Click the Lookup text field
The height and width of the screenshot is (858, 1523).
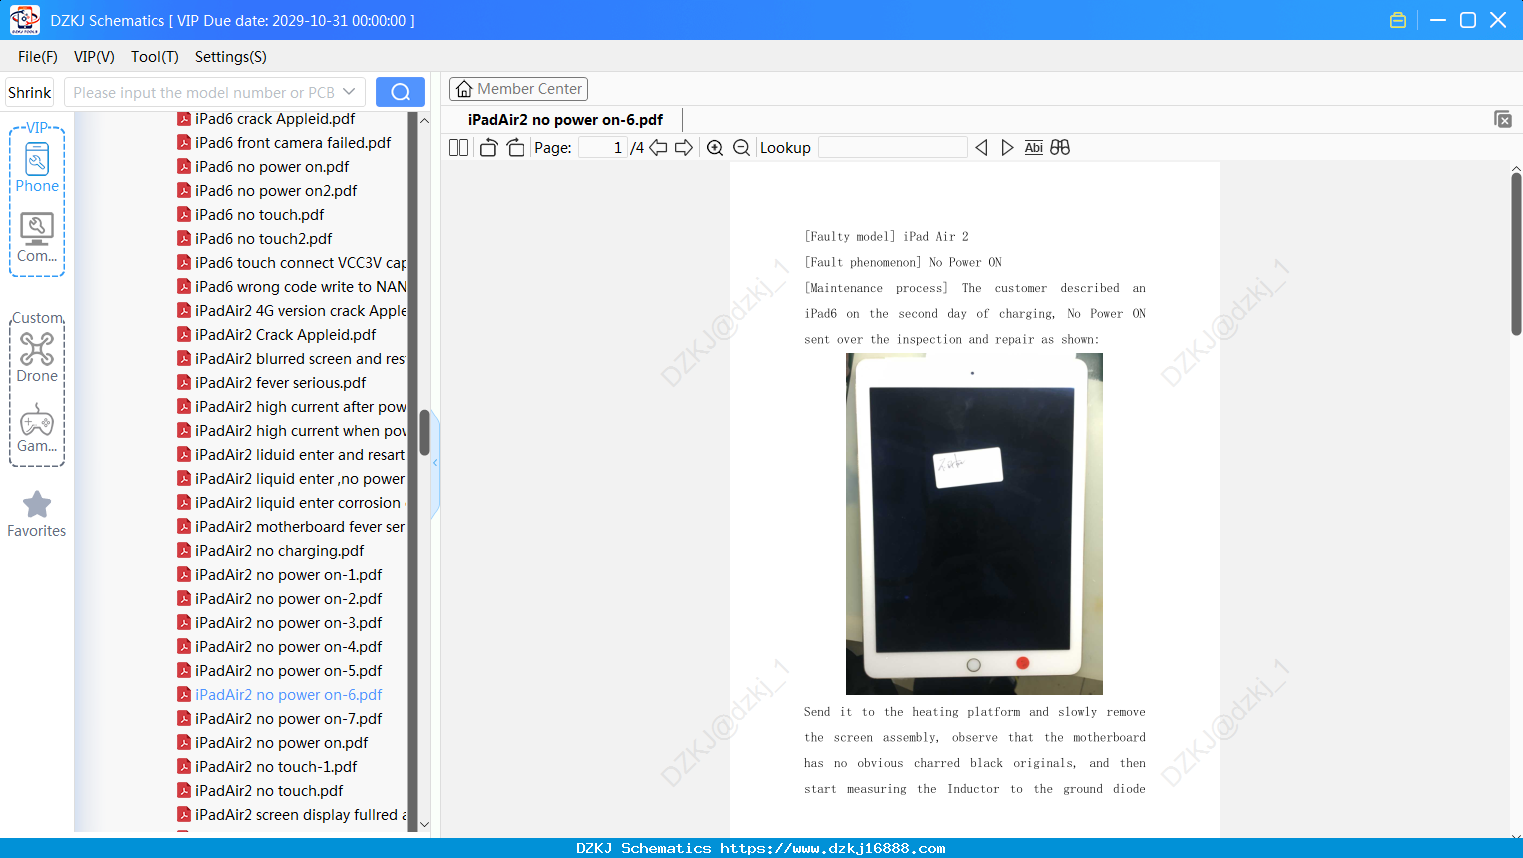point(892,147)
